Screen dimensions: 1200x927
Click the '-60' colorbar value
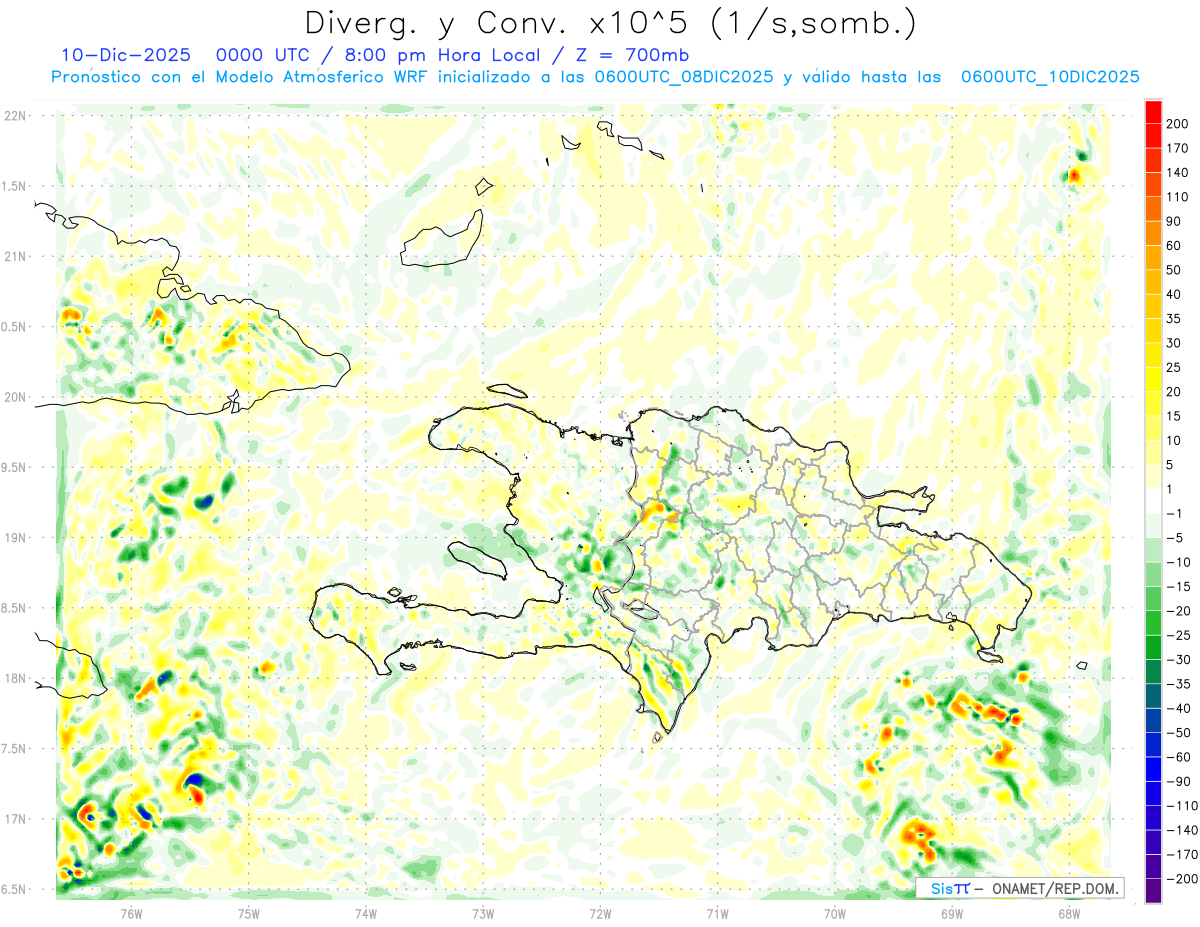pyautogui.click(x=1179, y=756)
